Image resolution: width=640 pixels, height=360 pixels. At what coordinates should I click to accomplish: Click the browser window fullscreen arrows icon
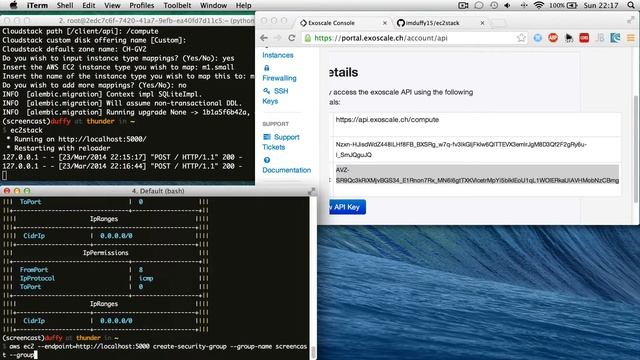(x=631, y=20)
